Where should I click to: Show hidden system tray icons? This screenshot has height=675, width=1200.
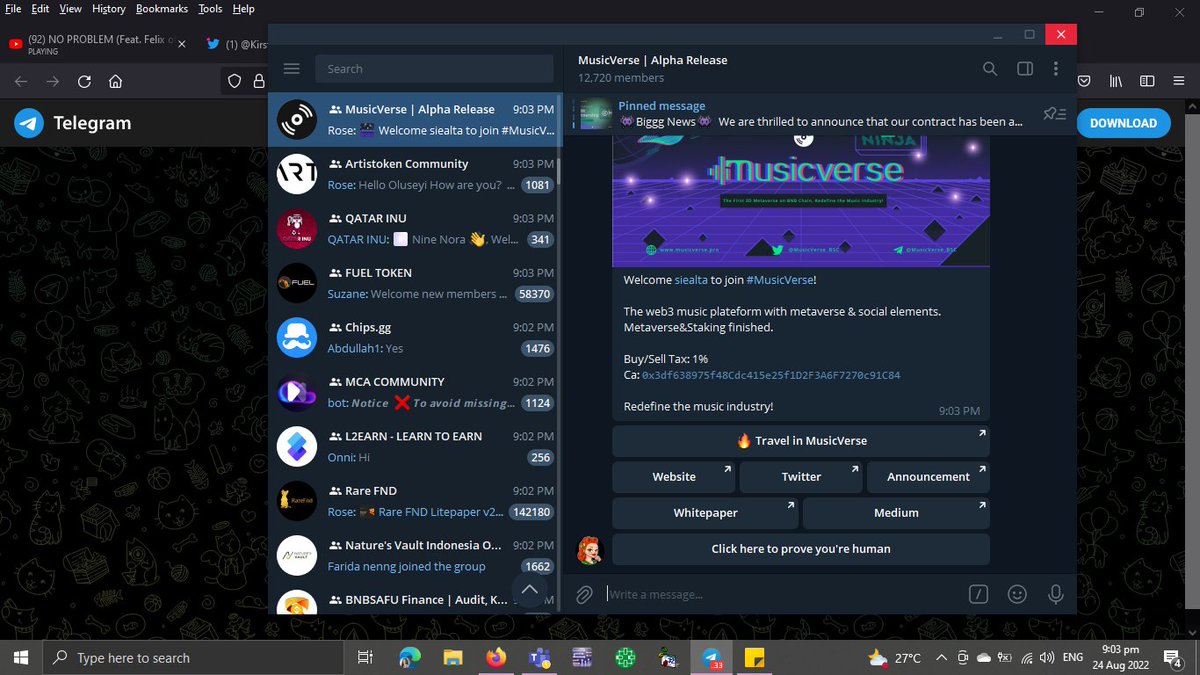point(941,657)
